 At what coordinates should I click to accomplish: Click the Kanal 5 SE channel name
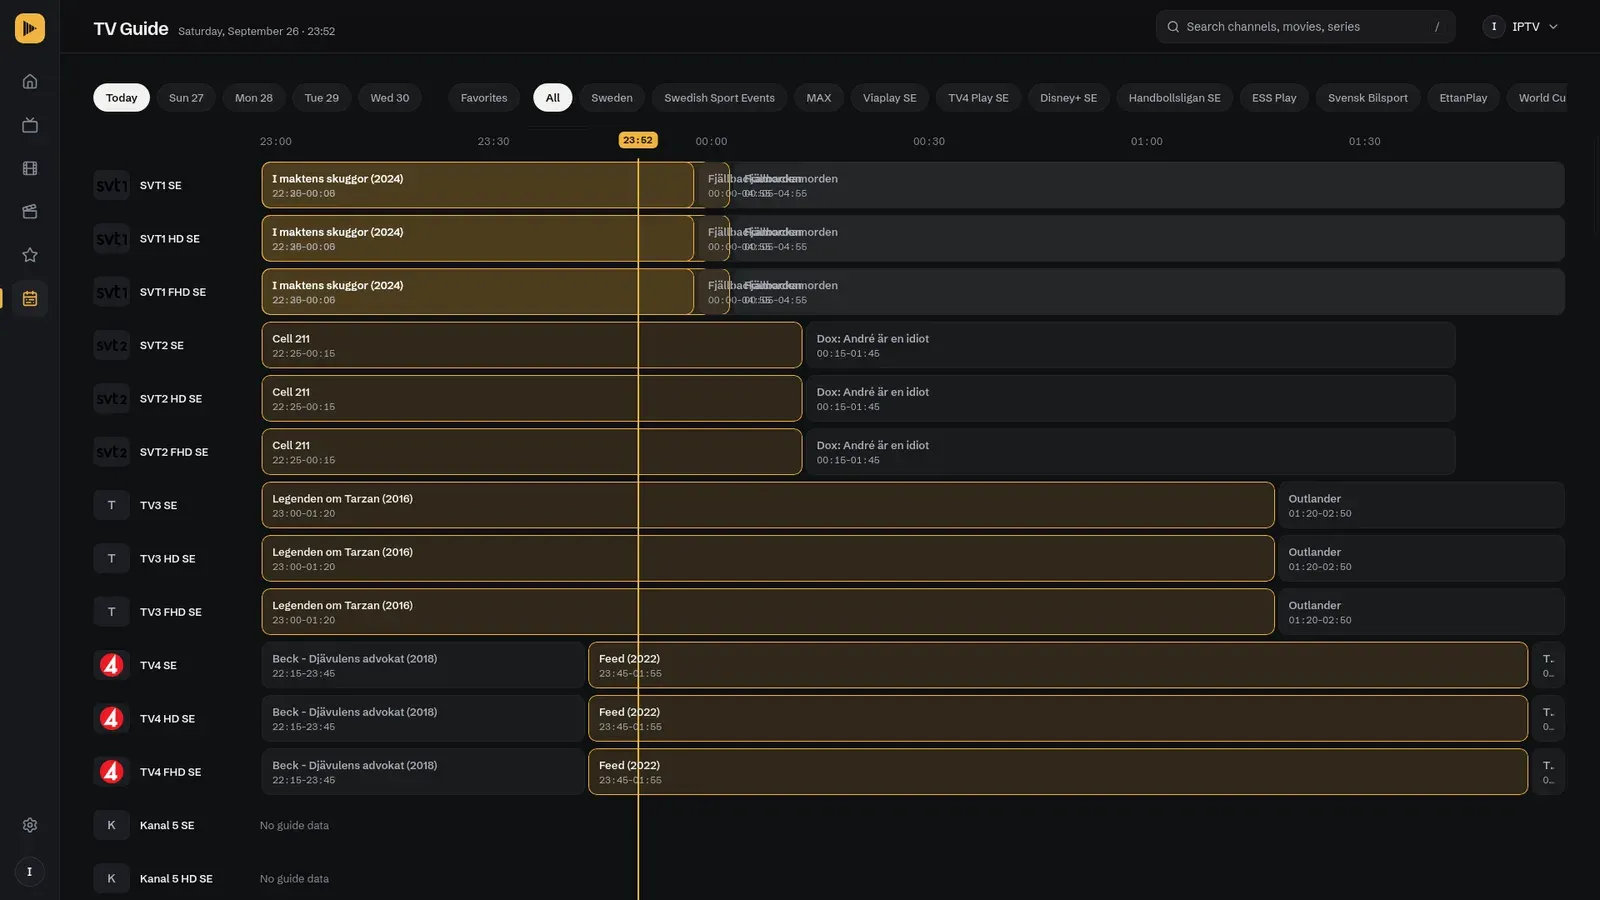167,826
